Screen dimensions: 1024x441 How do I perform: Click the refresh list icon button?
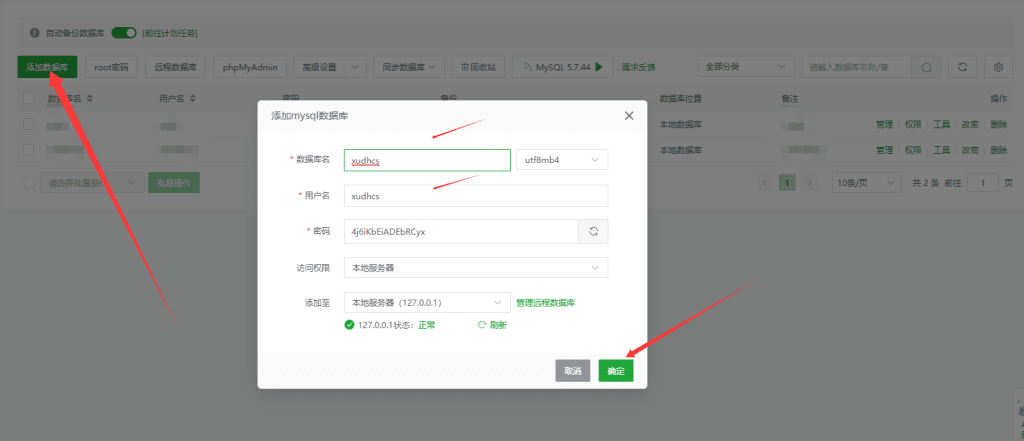tap(962, 67)
